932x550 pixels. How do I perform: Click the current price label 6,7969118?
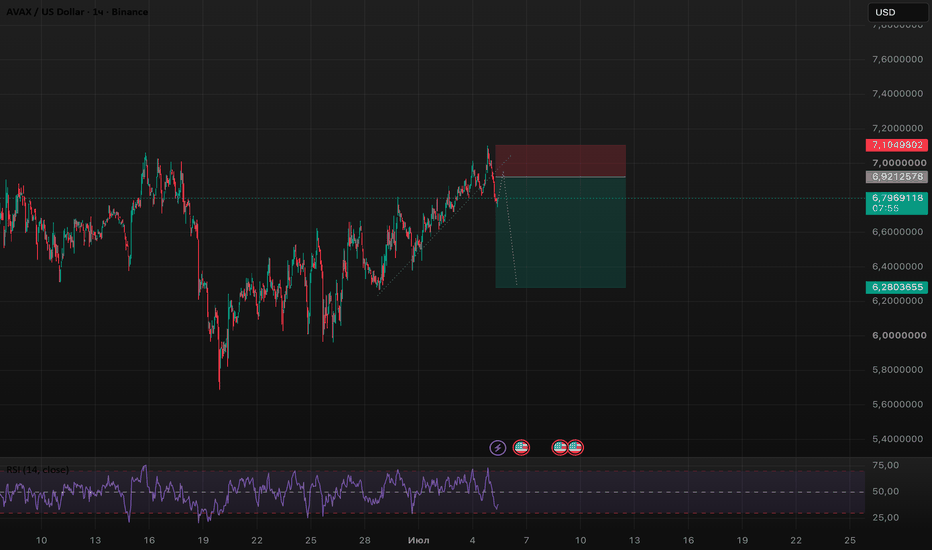pos(896,203)
